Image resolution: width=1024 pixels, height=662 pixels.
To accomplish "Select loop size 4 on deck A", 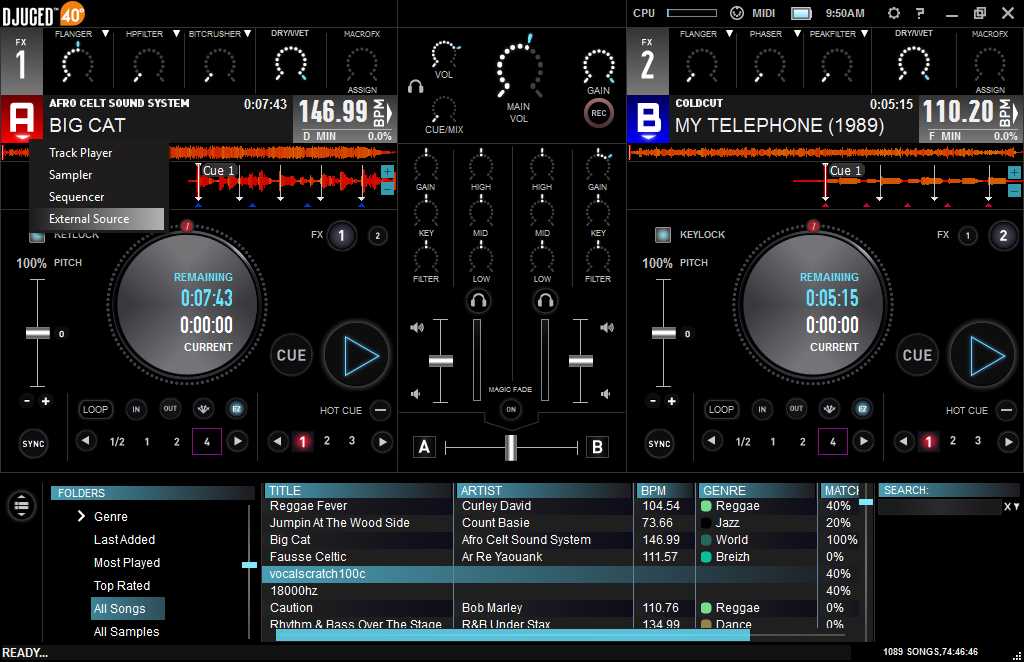I will (x=206, y=442).
